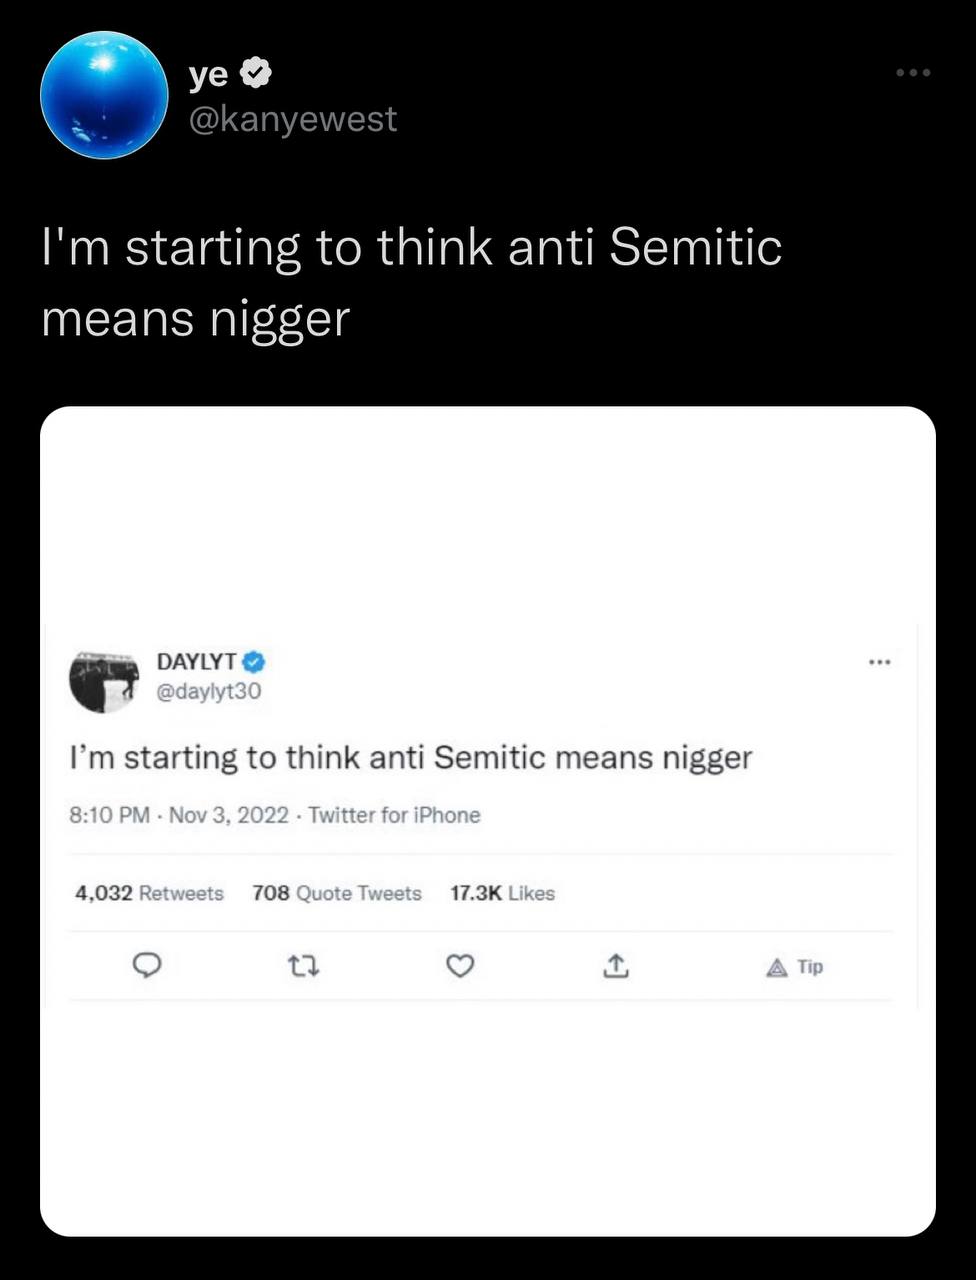Click the reply speech bubble icon

click(148, 965)
